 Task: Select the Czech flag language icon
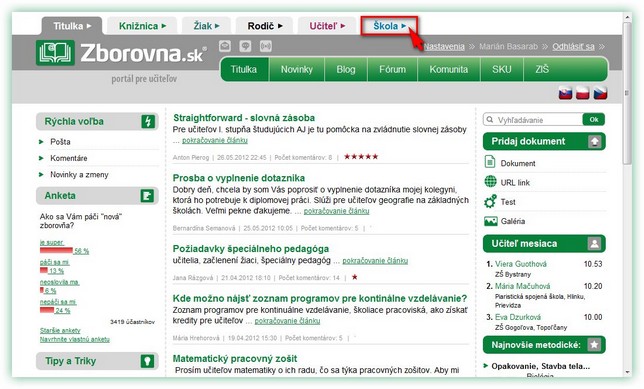coord(600,93)
